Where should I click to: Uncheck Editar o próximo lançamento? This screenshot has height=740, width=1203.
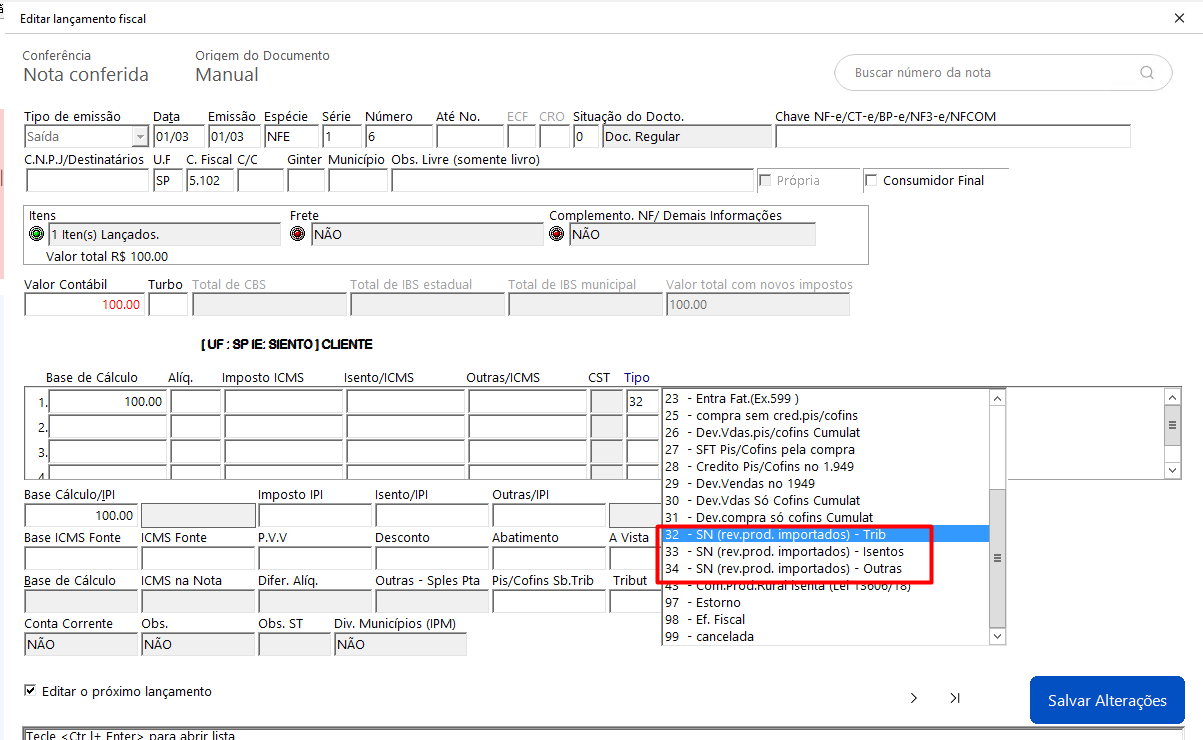(x=30, y=691)
